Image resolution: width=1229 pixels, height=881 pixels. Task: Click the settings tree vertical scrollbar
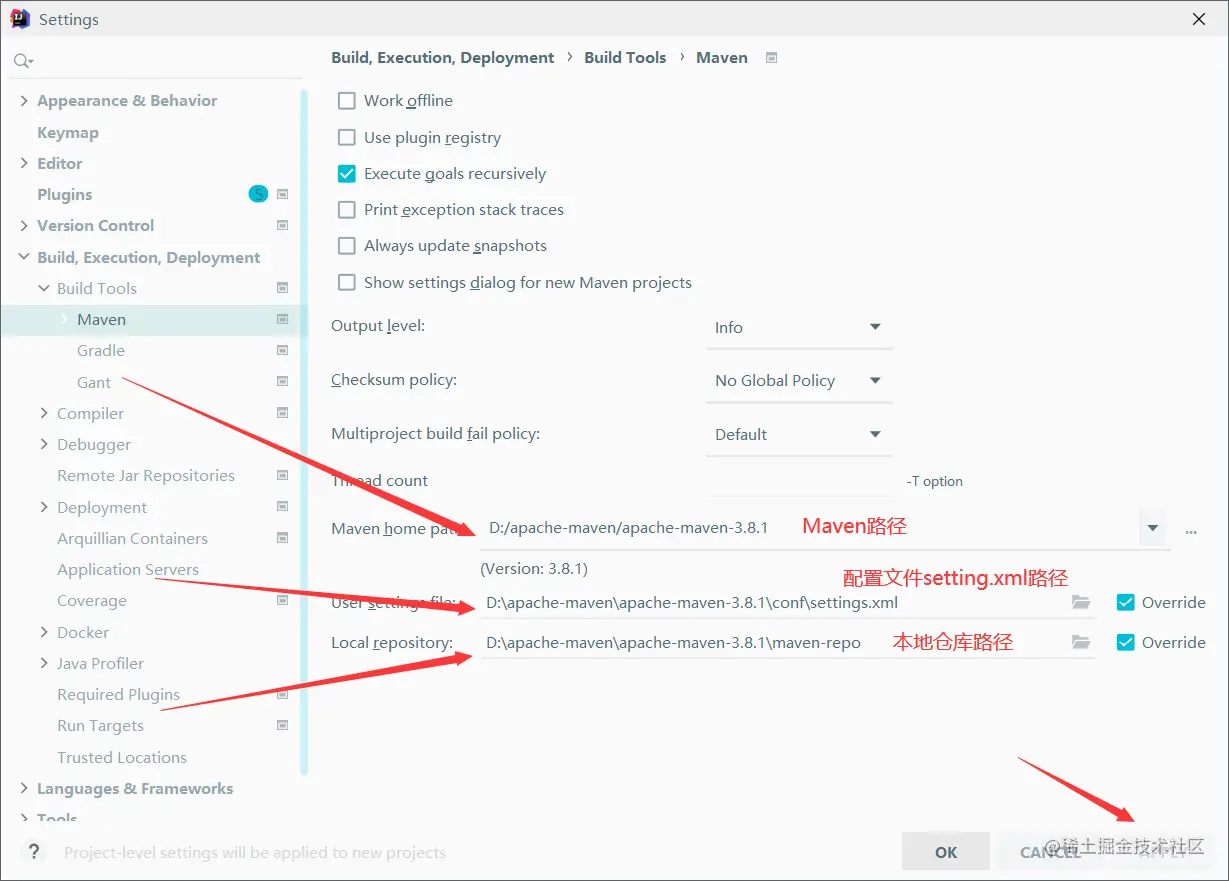click(304, 430)
